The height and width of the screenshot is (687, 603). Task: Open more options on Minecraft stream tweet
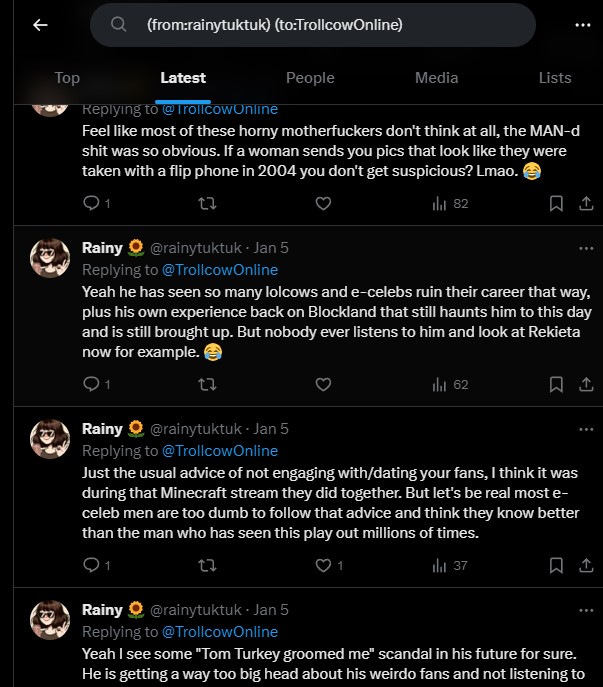585,429
